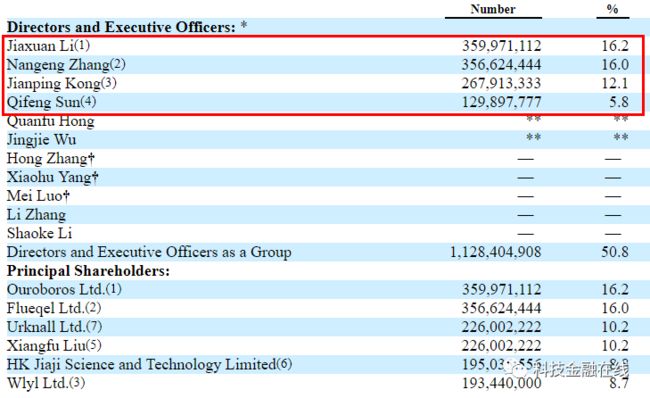Viewport: 650px width, 398px height.
Task: Click the shareholder "Urknall Ltd.(7)"
Action: 54,327
